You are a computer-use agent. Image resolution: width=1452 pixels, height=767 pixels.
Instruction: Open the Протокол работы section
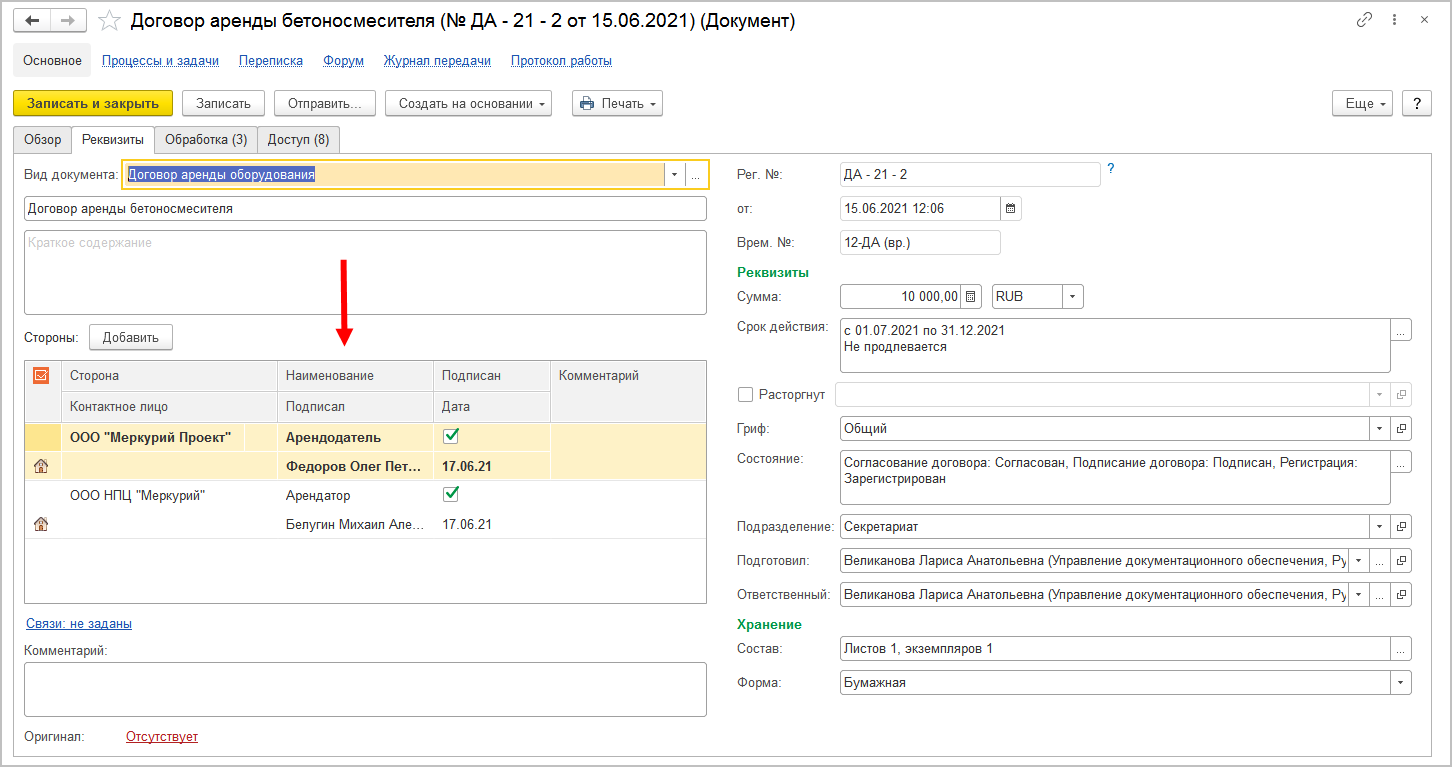pyautogui.click(x=561, y=61)
